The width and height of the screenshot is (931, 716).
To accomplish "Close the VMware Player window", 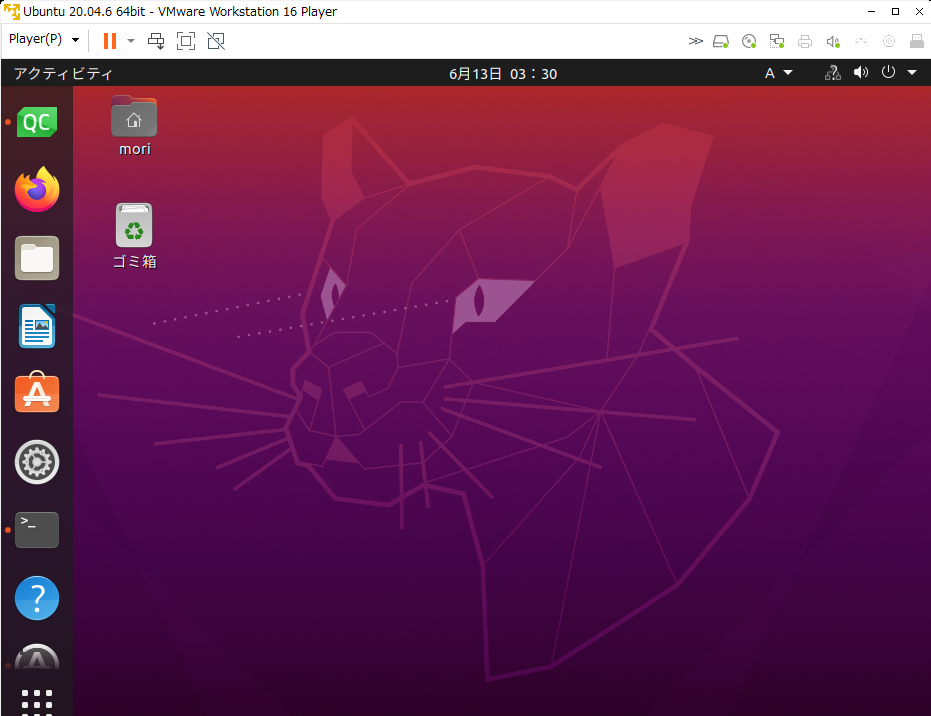I will pyautogui.click(x=919, y=11).
